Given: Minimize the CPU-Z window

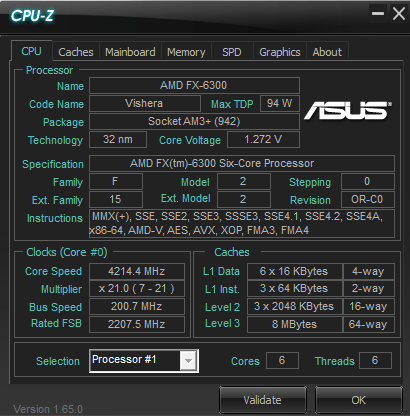Looking at the screenshot, I should coord(378,14).
